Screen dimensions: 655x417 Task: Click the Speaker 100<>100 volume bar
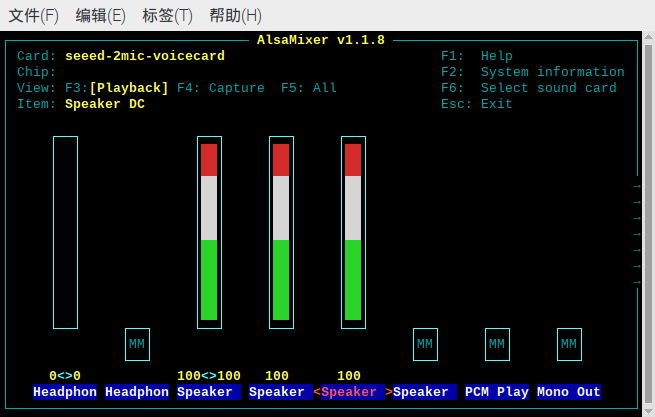click(209, 232)
